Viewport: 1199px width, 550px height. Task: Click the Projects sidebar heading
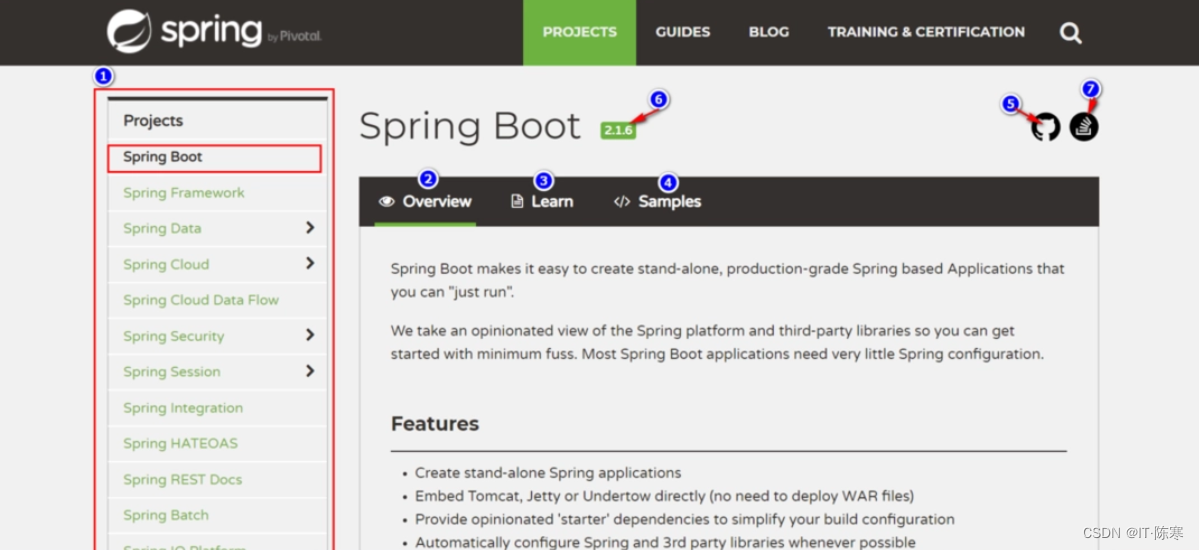(x=153, y=121)
